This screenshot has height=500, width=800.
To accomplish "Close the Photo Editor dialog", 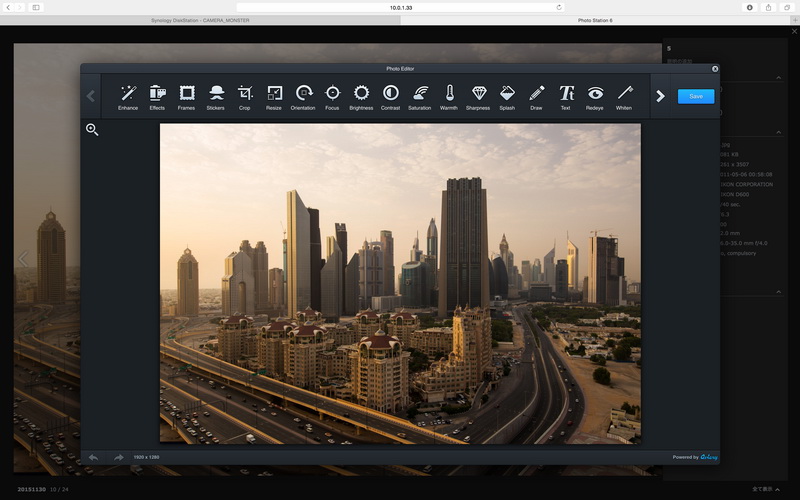I will tap(715, 69).
